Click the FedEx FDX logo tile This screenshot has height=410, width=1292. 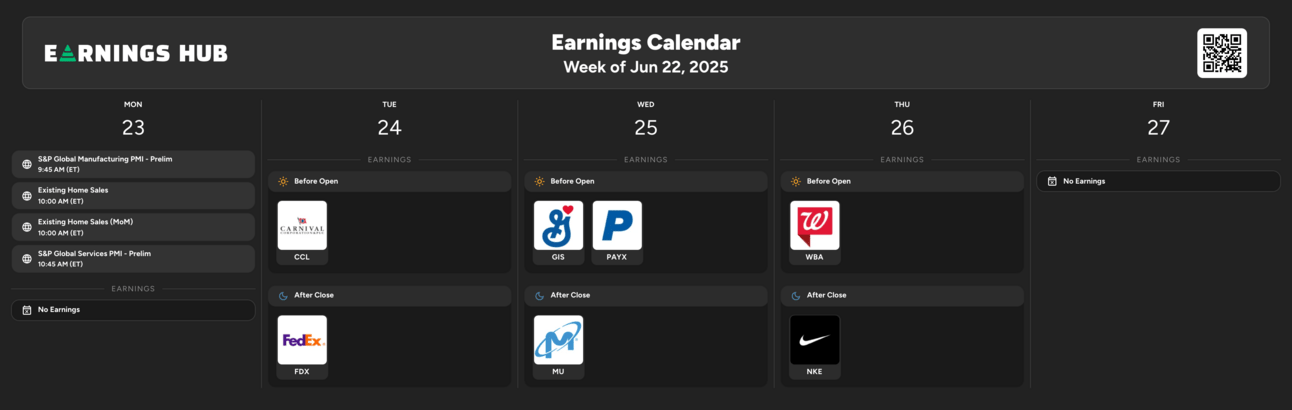pyautogui.click(x=302, y=340)
